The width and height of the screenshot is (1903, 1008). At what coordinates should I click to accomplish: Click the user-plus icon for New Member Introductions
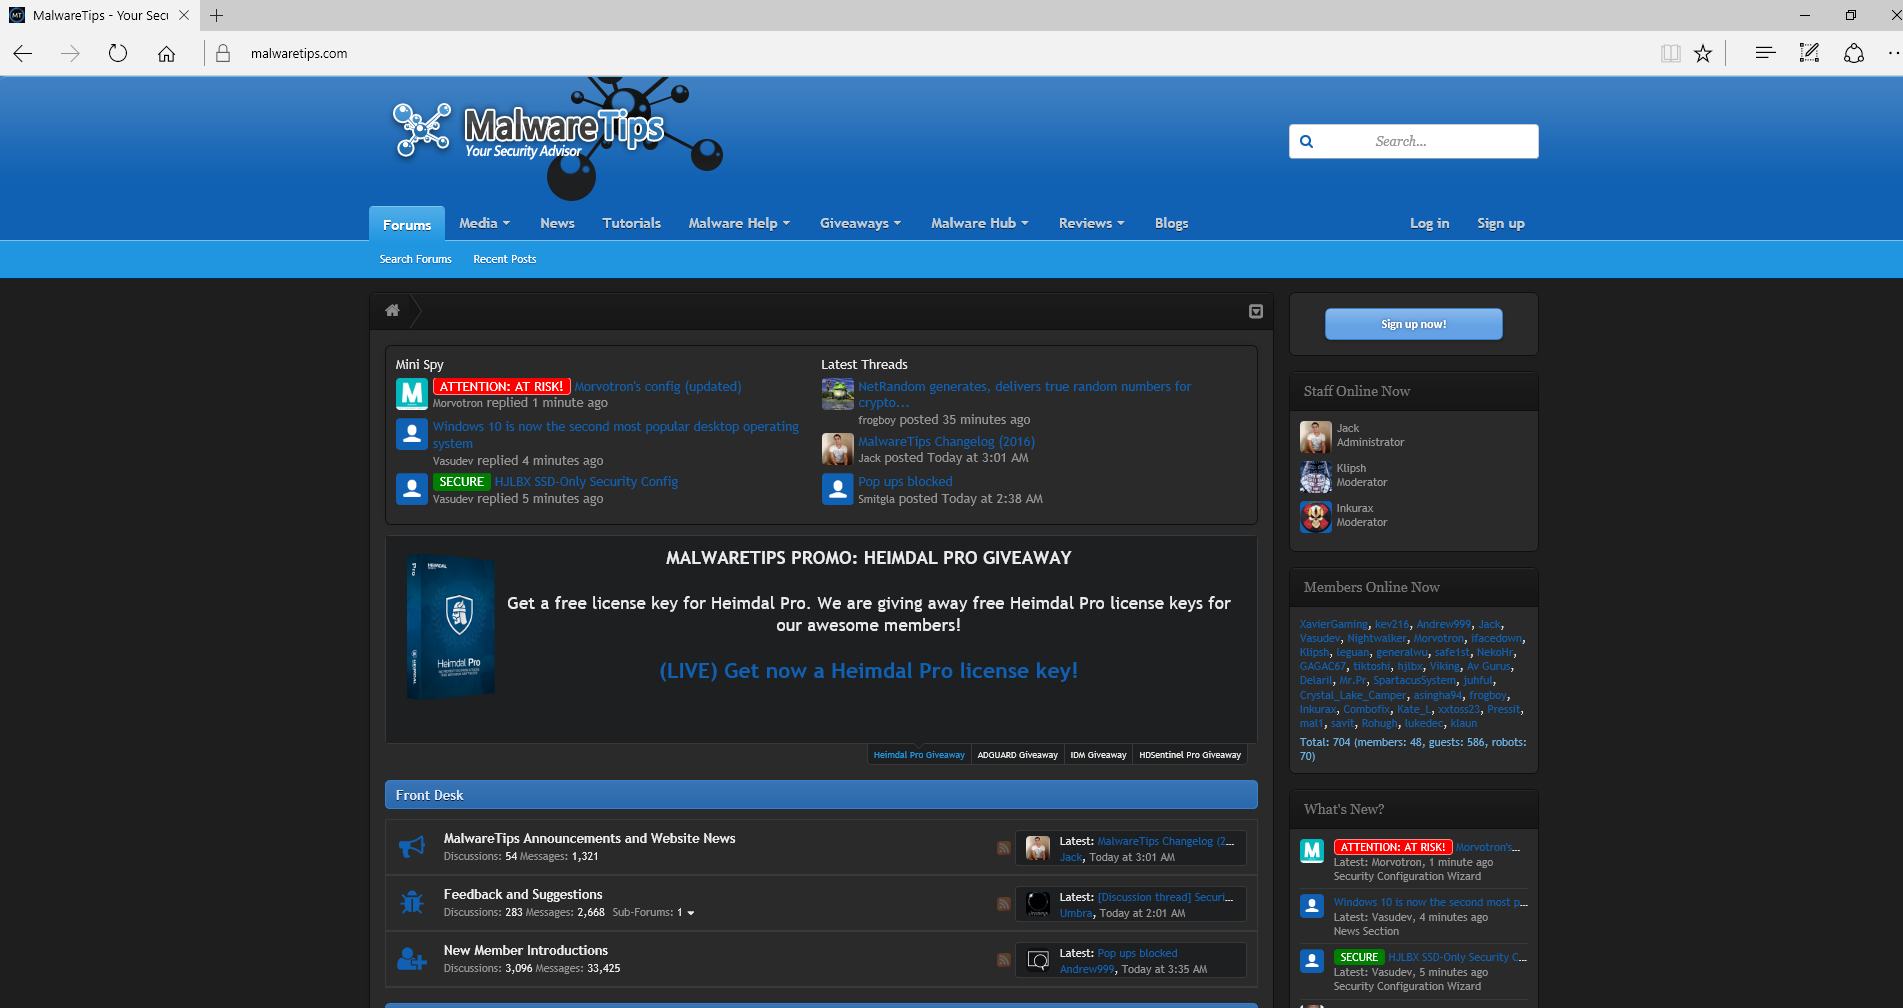411,960
